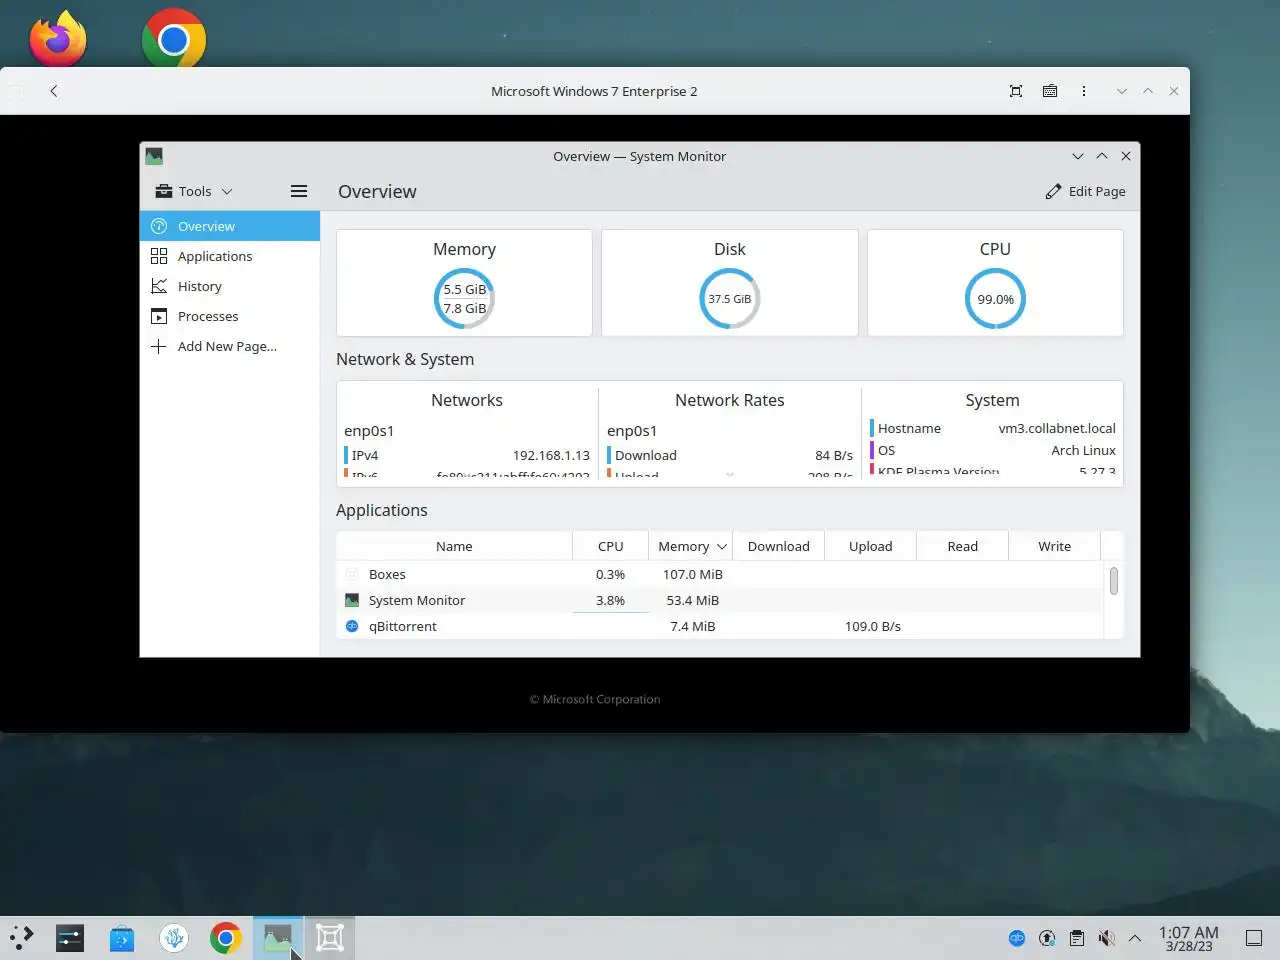Select the System Monitor application row
This screenshot has height=960, width=1280.
click(x=720, y=600)
